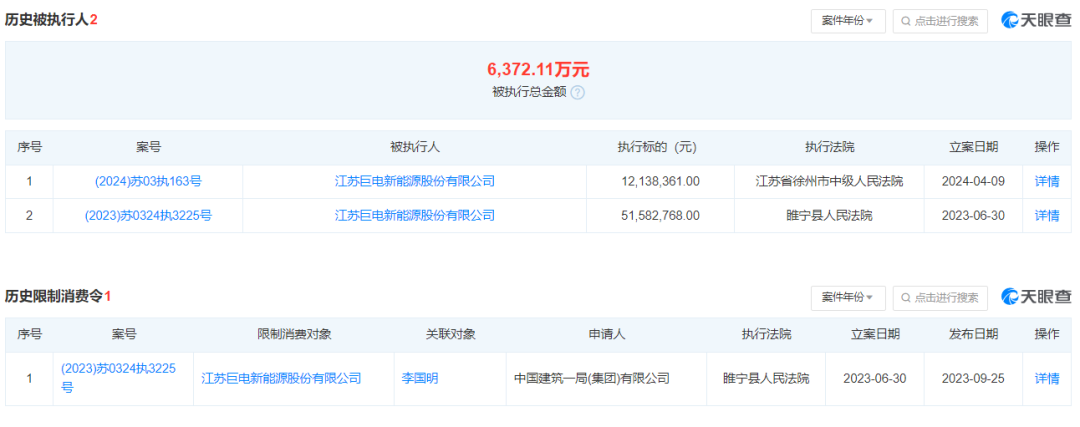The width and height of the screenshot is (1080, 427).
Task: Select amount 12,138,361.00
Action: (660, 182)
